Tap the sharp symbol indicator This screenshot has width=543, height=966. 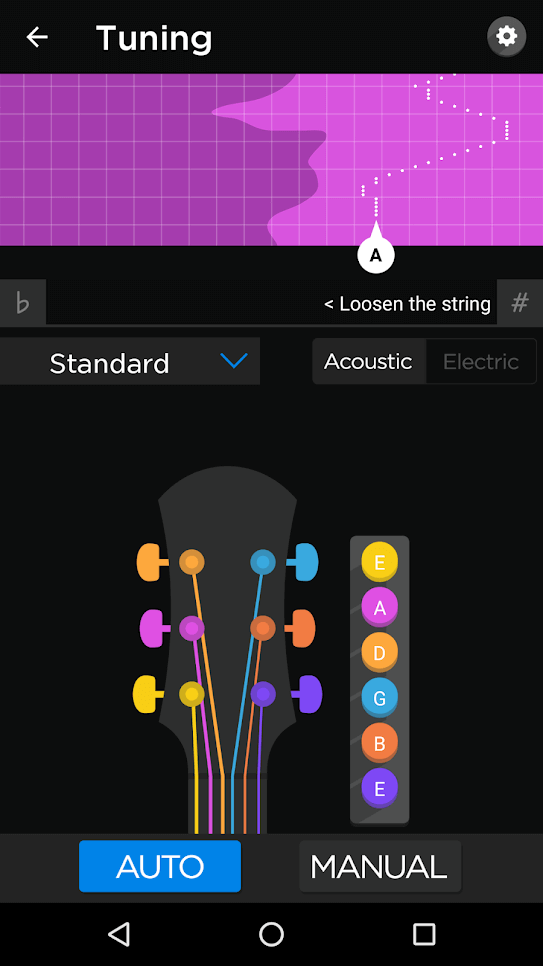[x=520, y=302]
